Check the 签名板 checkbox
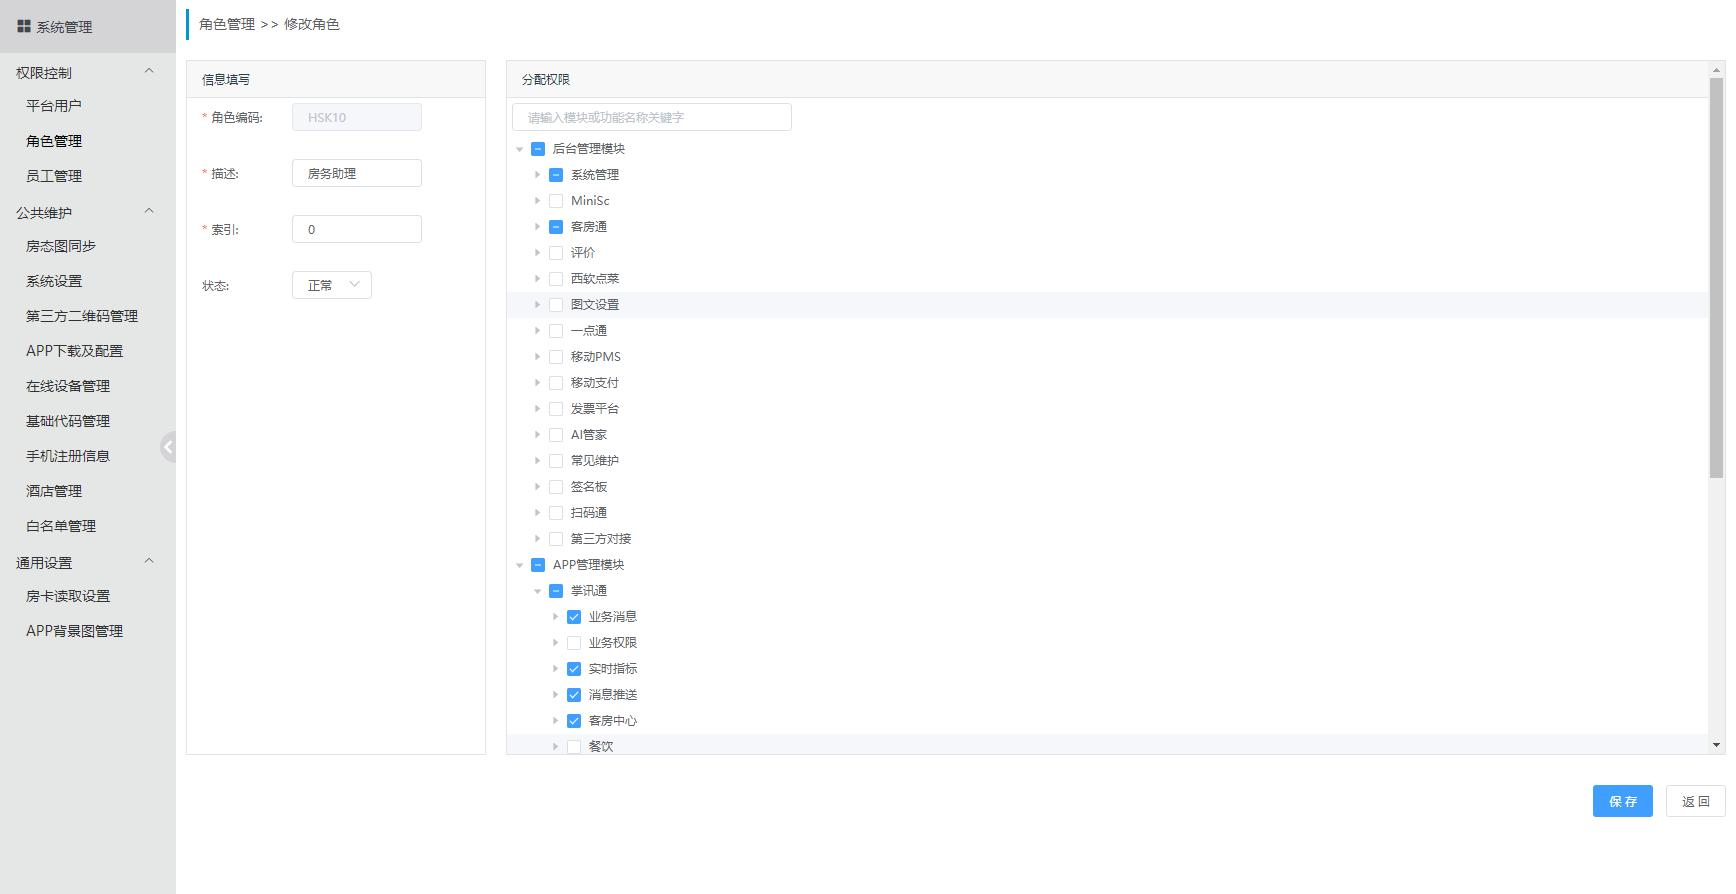 pyautogui.click(x=556, y=487)
